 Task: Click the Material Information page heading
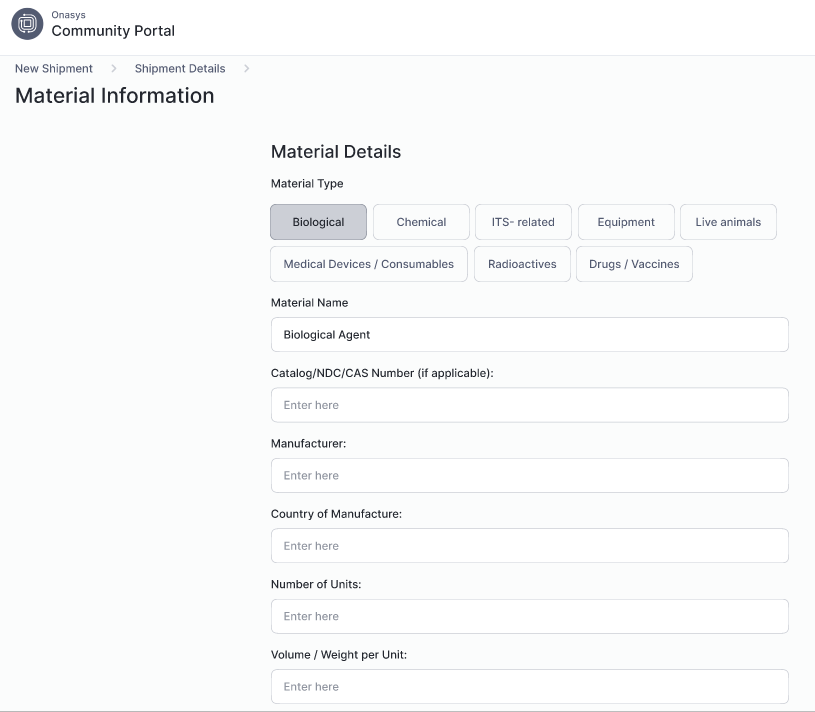[x=114, y=96]
